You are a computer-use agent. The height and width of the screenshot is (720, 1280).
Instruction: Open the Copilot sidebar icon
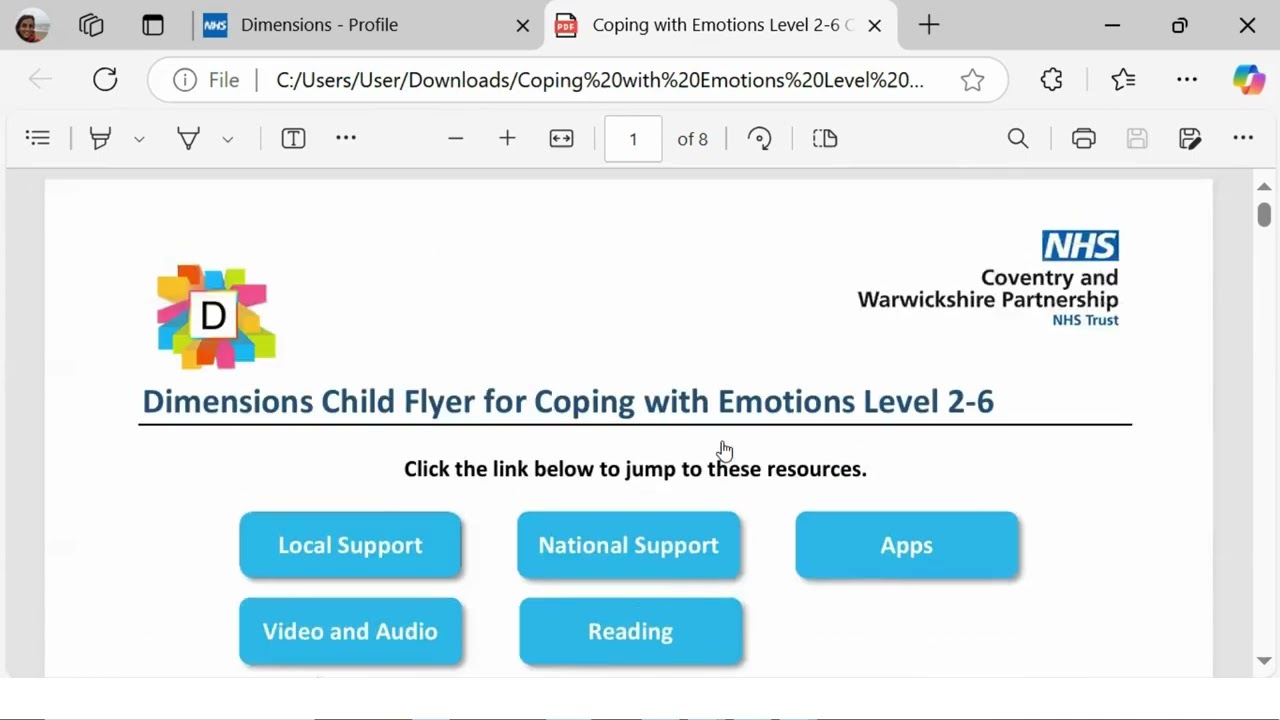pos(1248,80)
